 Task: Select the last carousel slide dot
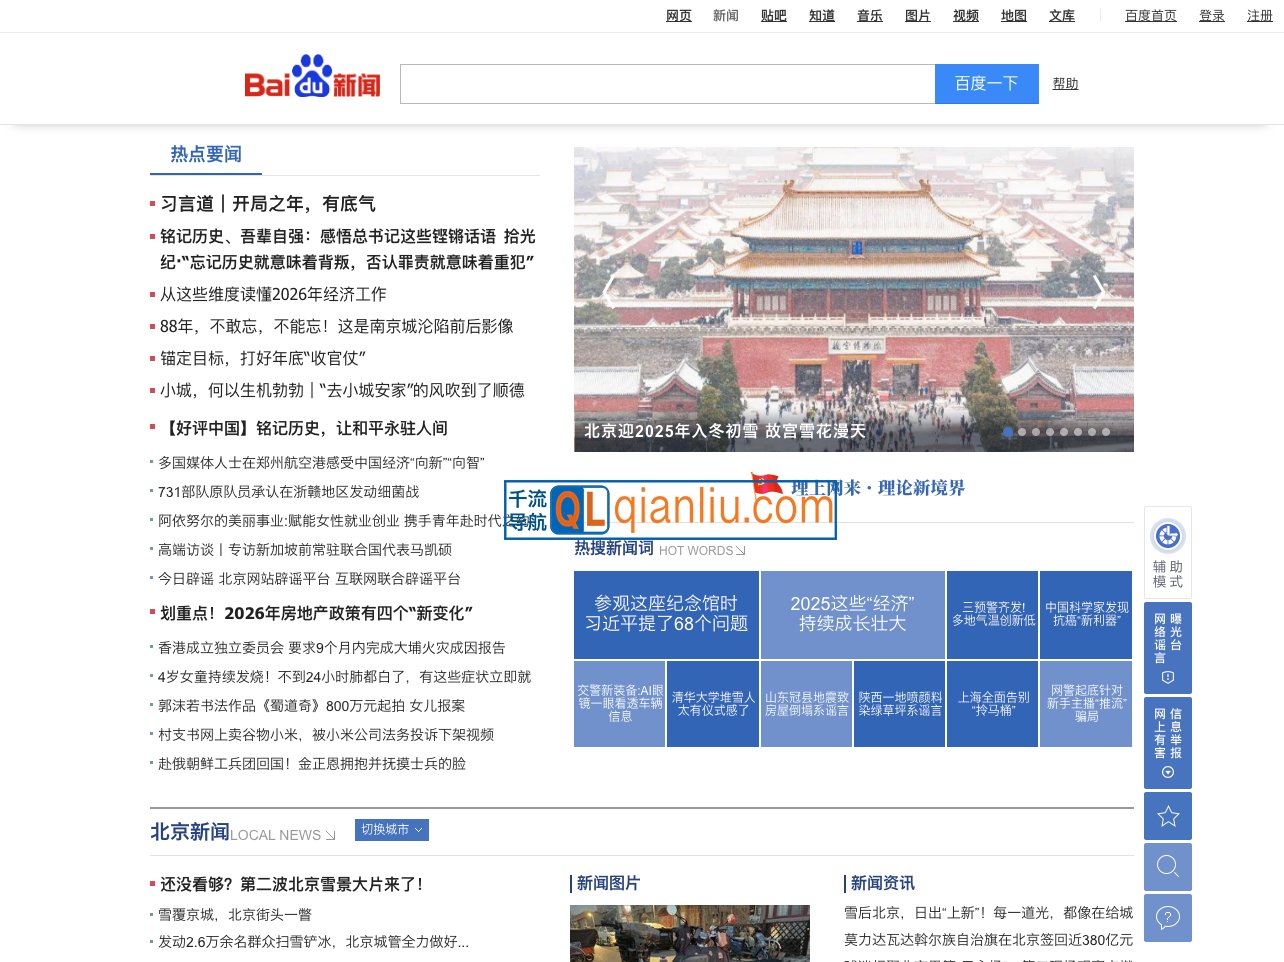pos(1105,432)
